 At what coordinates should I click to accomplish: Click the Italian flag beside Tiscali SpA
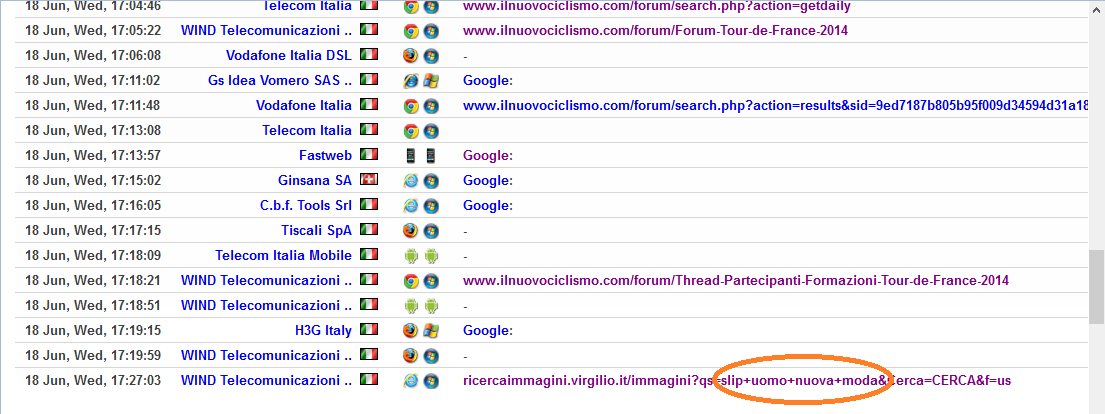(369, 229)
